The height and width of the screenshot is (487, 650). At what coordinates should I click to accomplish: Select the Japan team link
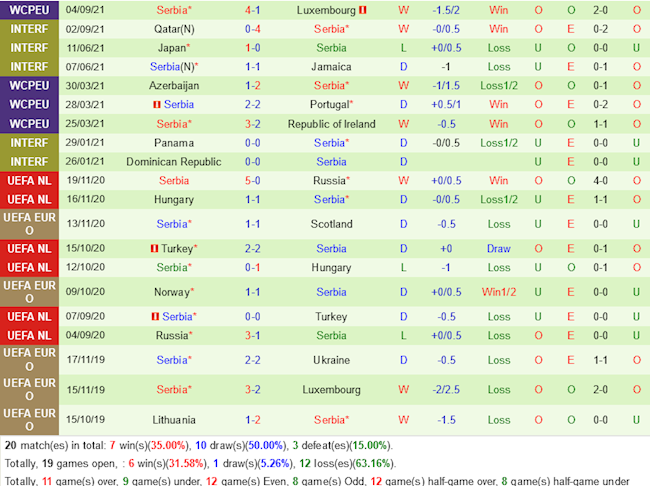pos(174,48)
